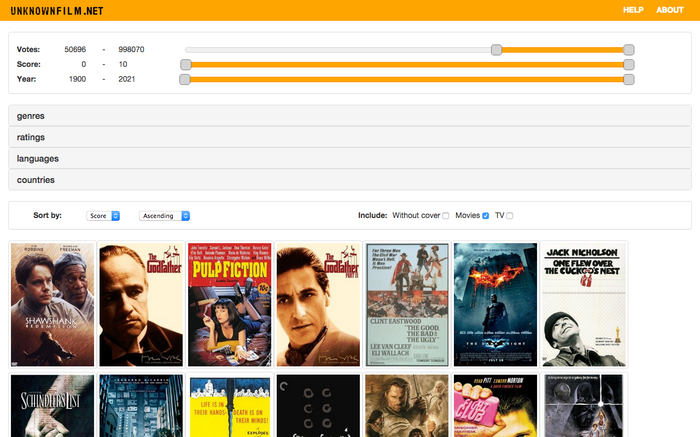Open The Godfather Part II poster
The image size is (700, 437).
click(x=318, y=304)
